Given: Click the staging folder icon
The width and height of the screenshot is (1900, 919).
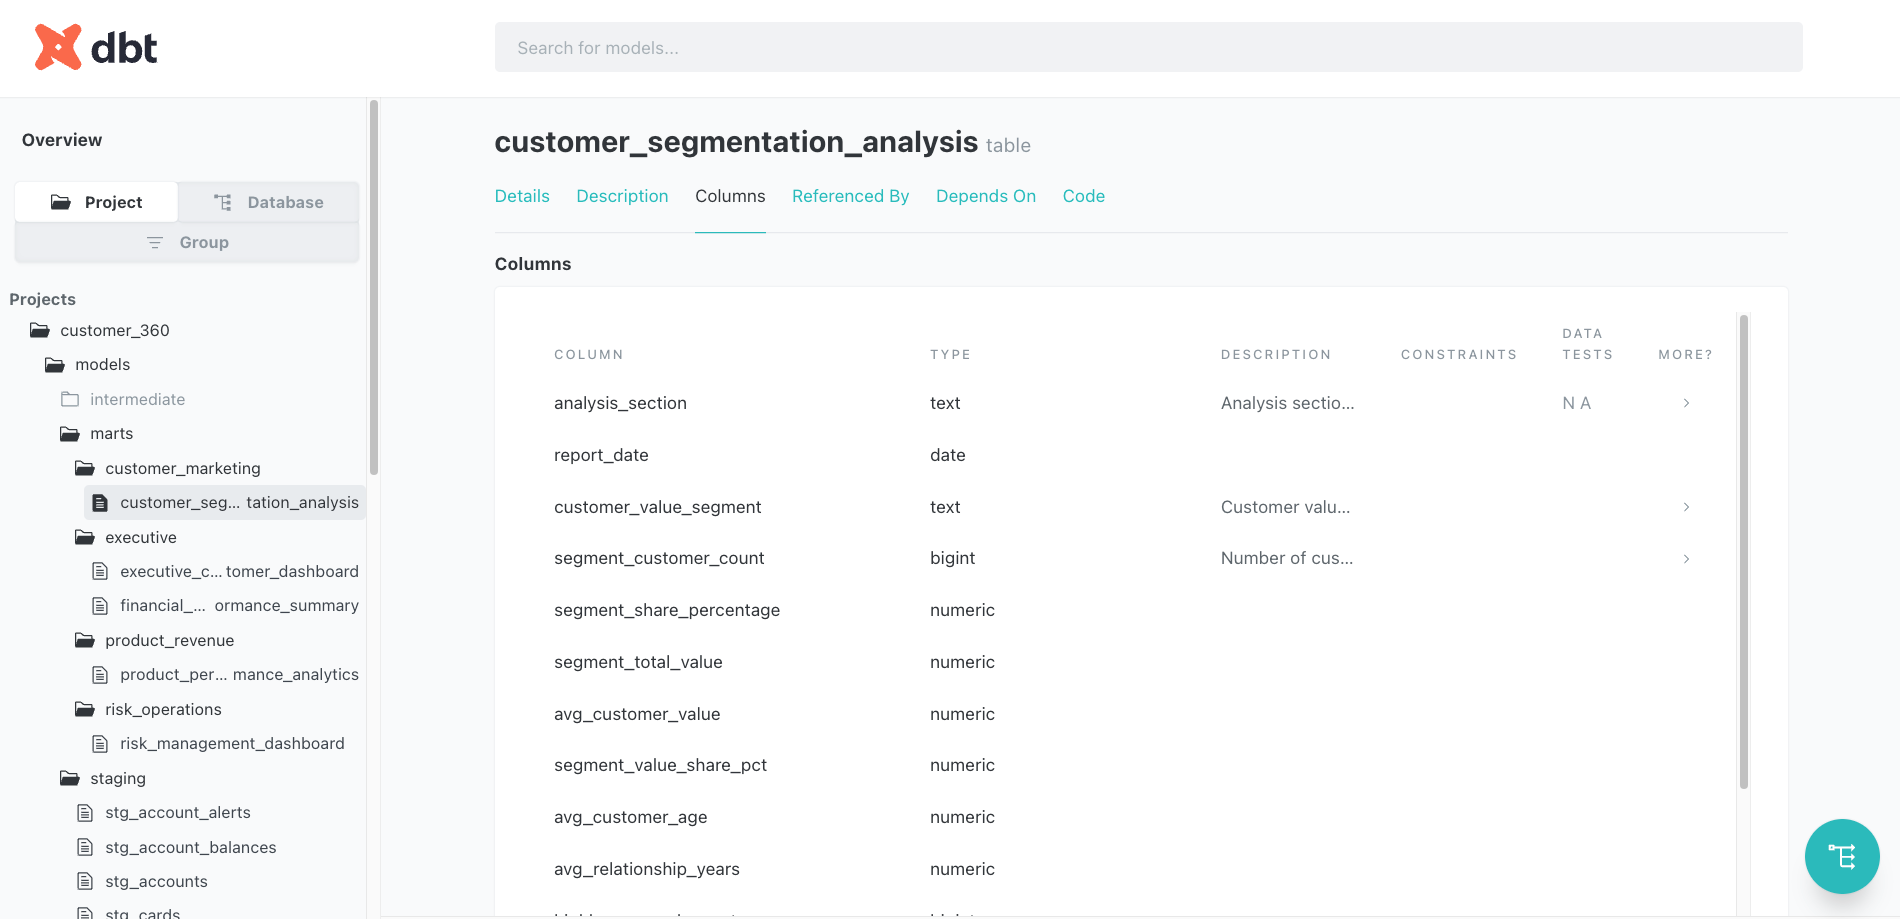Looking at the screenshot, I should [x=70, y=778].
